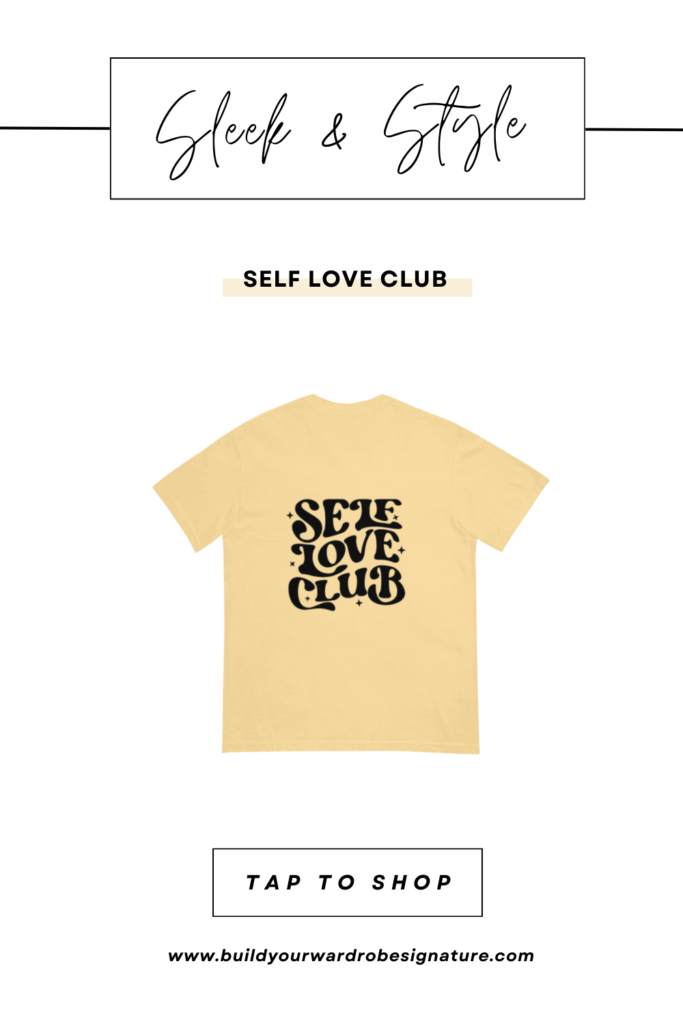Click the bottom hem of the yellow shirt

[x=351, y=749]
